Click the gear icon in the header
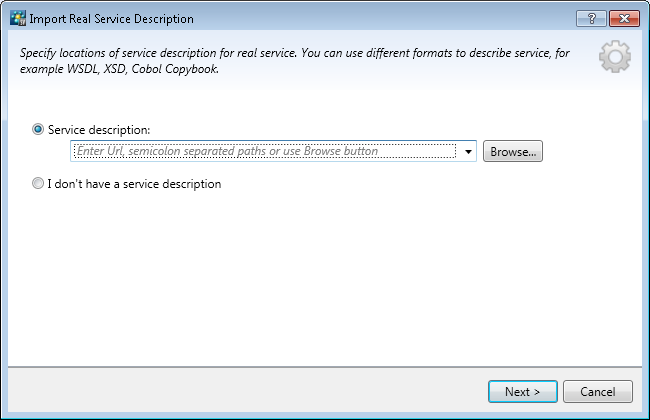650x420 pixels. coord(615,57)
